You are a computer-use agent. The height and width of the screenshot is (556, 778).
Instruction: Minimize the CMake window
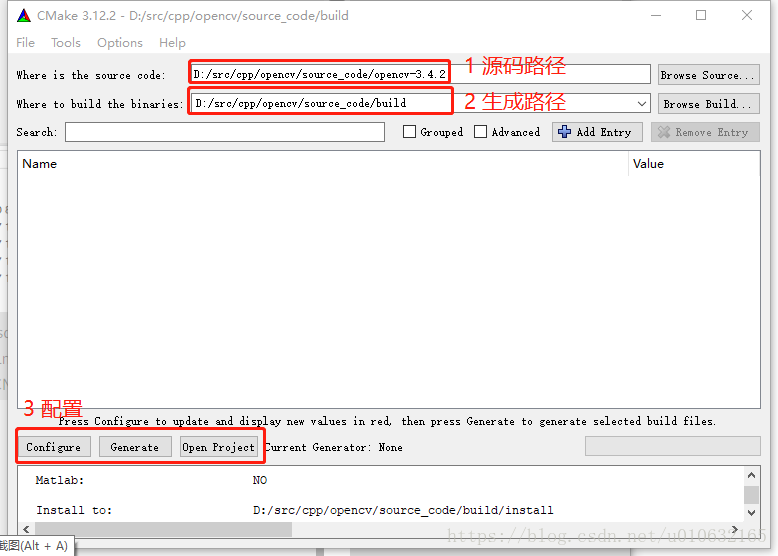pyautogui.click(x=656, y=15)
